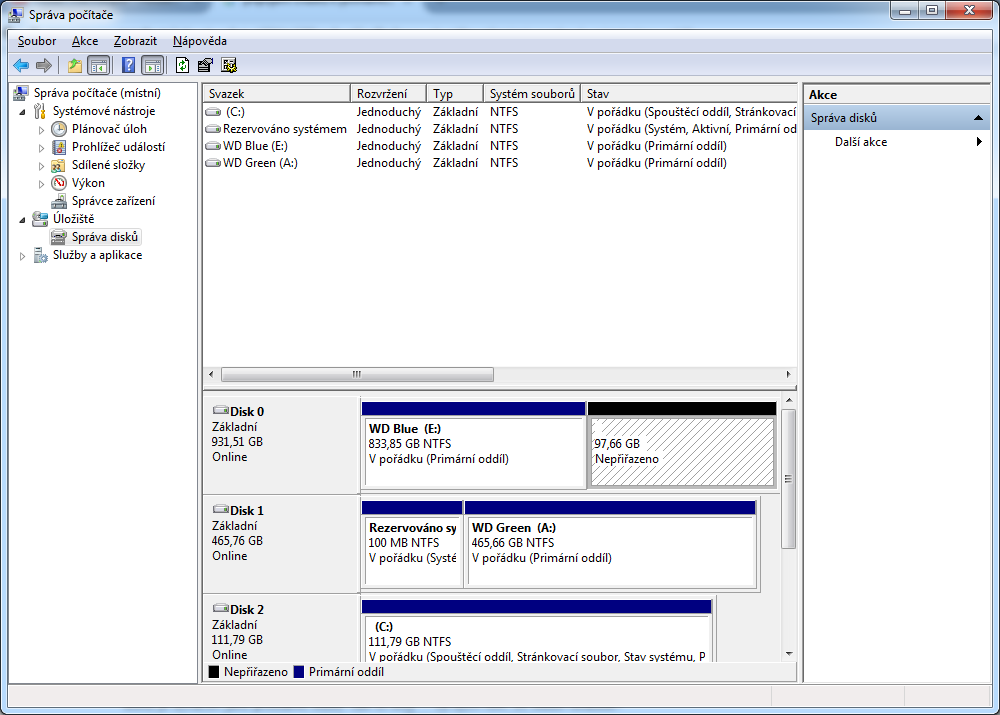Click the Služby a aplikace icon
This screenshot has width=1000, height=715.
[x=40, y=255]
